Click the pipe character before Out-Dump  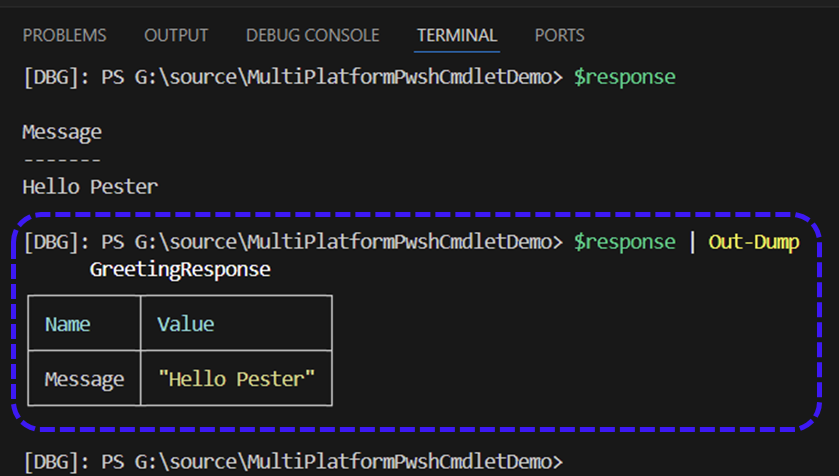click(x=692, y=242)
